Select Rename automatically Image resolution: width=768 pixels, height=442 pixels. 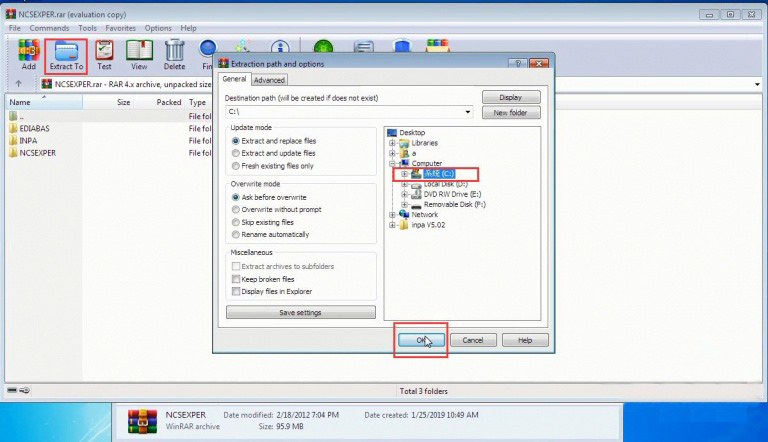click(x=236, y=235)
